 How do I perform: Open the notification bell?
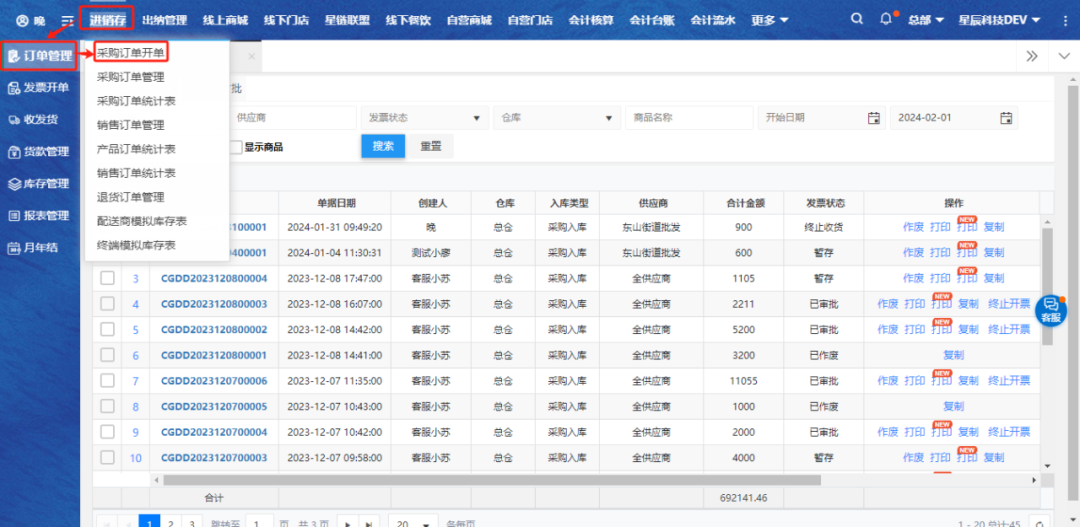tap(886, 20)
